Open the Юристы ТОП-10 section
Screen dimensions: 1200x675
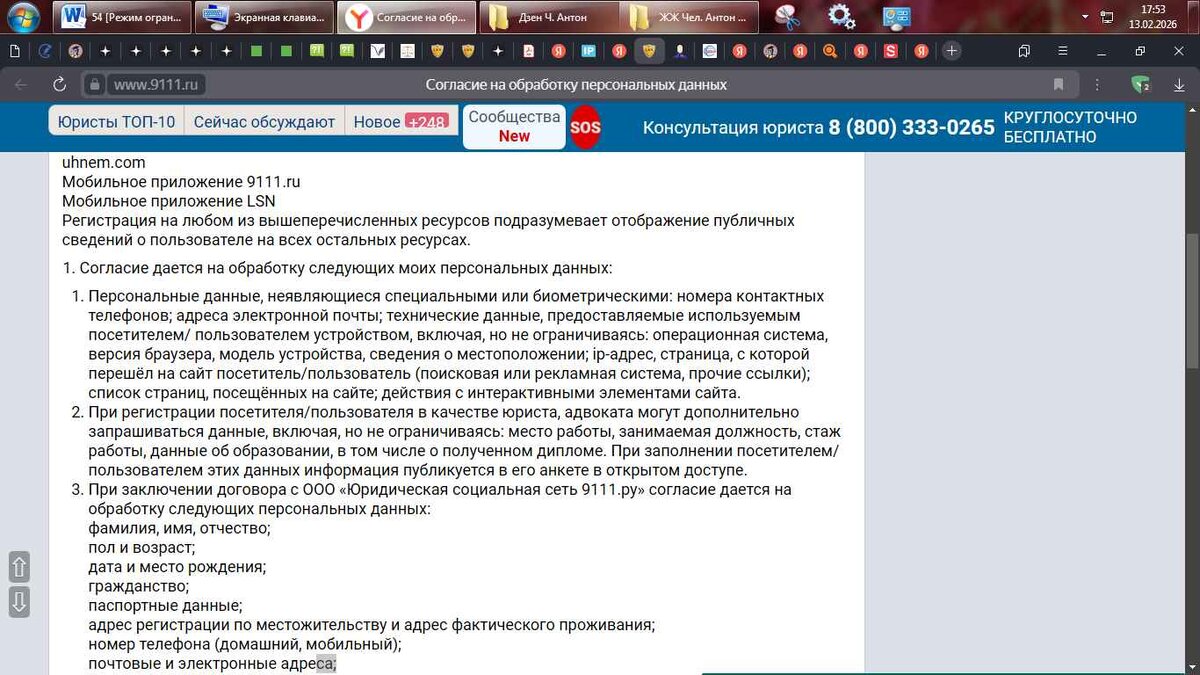[116, 122]
